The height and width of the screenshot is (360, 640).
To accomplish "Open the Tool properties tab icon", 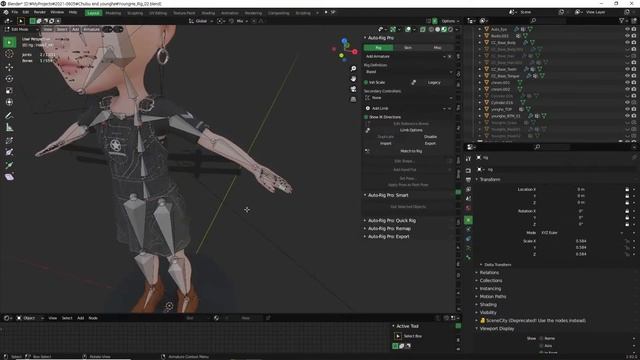I will pos(468,158).
